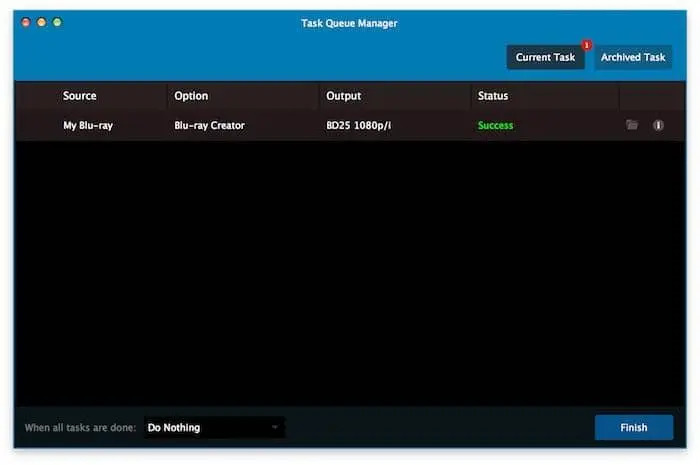Switch to the Current Task tab
Image resolution: width=700 pixels, height=465 pixels.
coord(545,57)
